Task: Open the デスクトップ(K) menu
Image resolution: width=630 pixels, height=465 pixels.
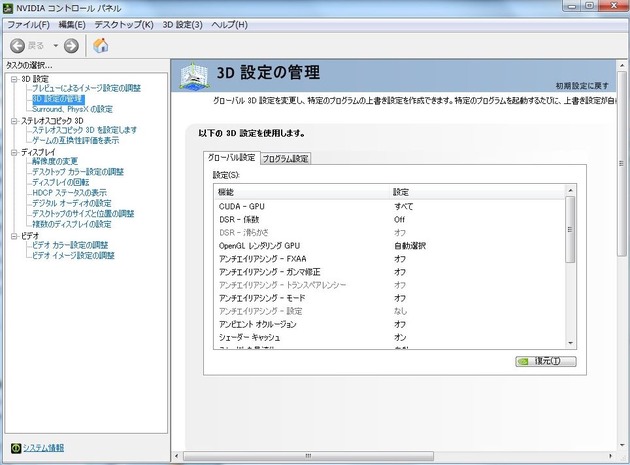Action: (124, 25)
